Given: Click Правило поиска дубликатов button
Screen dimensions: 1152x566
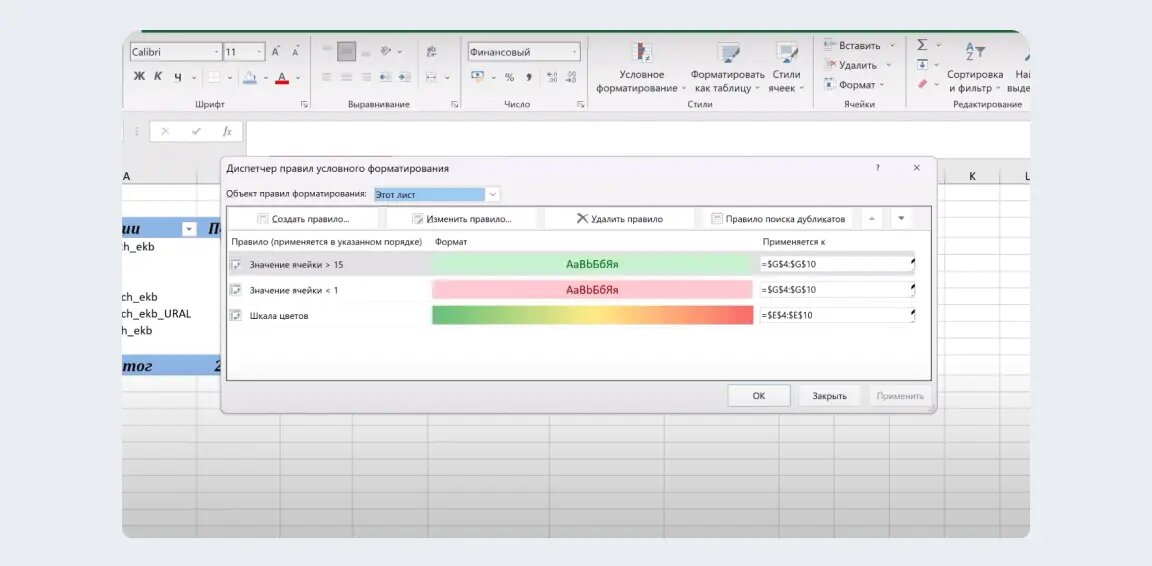Looking at the screenshot, I should coord(778,218).
